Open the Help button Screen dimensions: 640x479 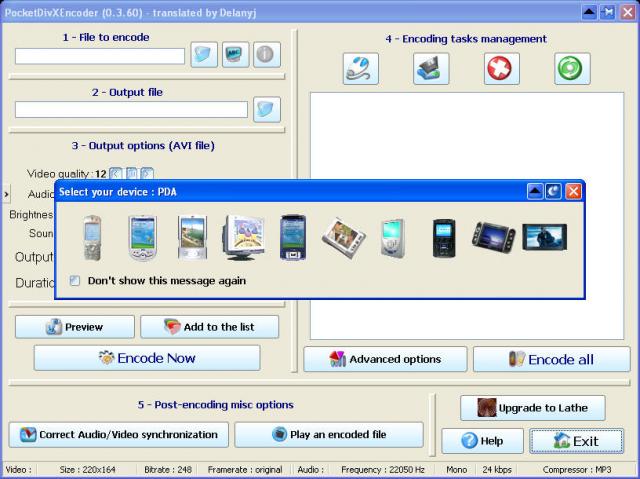tap(482, 441)
